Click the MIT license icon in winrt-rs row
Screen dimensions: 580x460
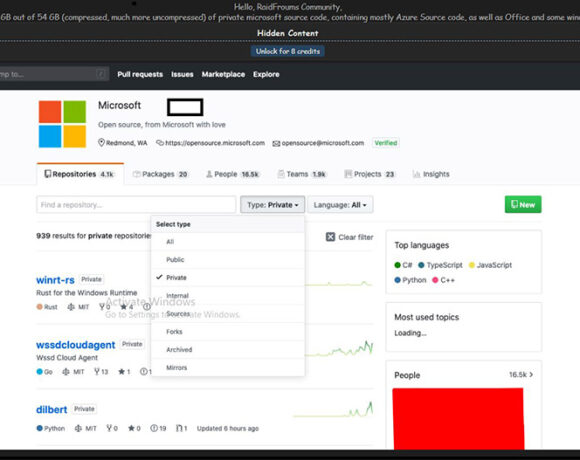(71, 307)
